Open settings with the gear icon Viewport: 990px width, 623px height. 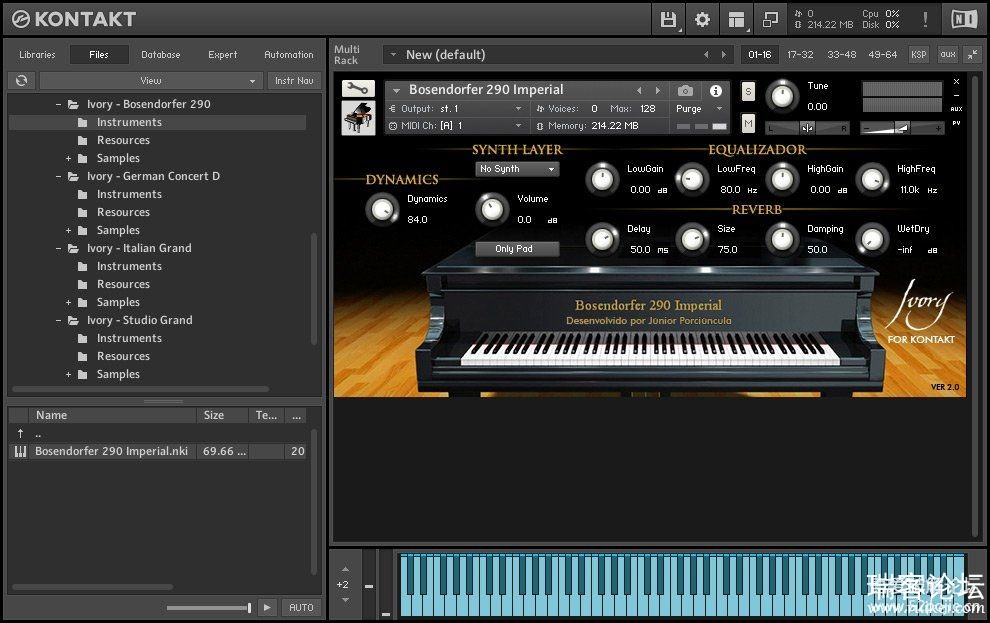tap(702, 19)
